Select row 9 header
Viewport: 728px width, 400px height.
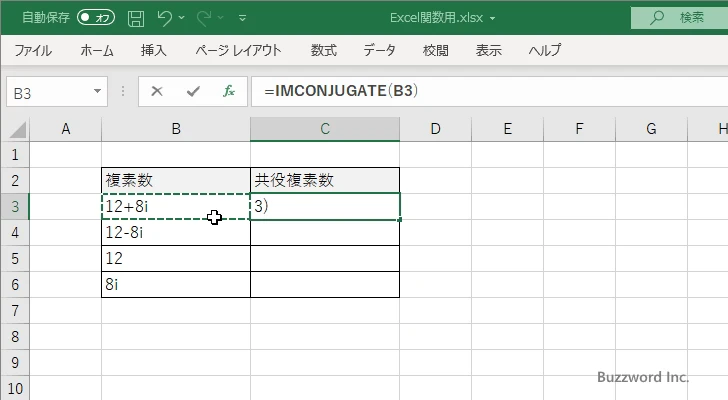15,362
